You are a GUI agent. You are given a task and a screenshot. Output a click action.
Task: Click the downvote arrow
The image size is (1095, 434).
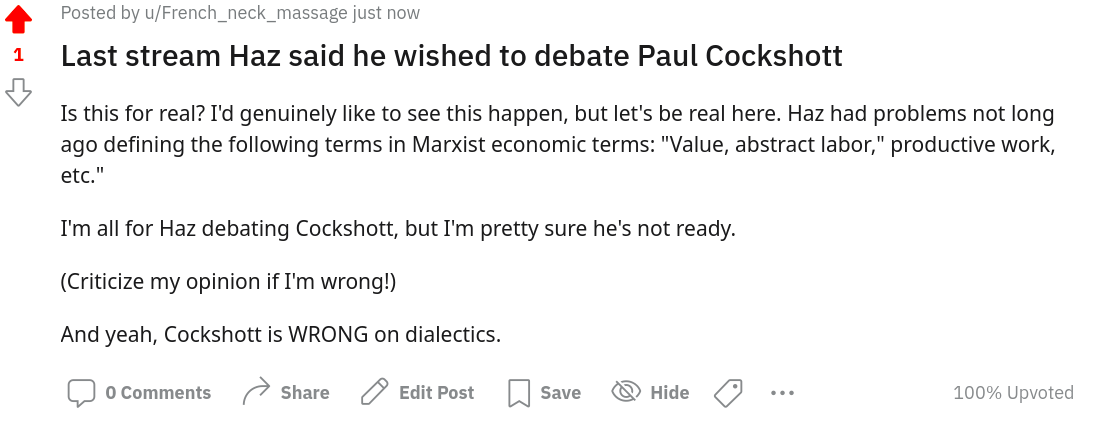(x=18, y=93)
